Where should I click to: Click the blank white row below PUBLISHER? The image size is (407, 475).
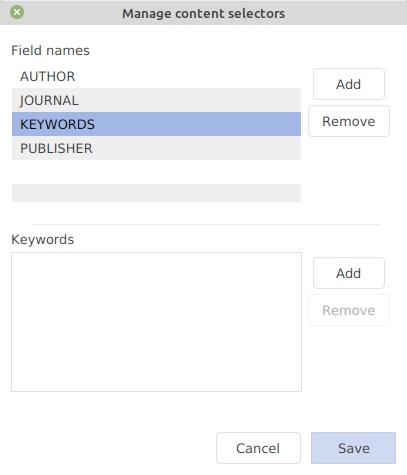coord(156,172)
